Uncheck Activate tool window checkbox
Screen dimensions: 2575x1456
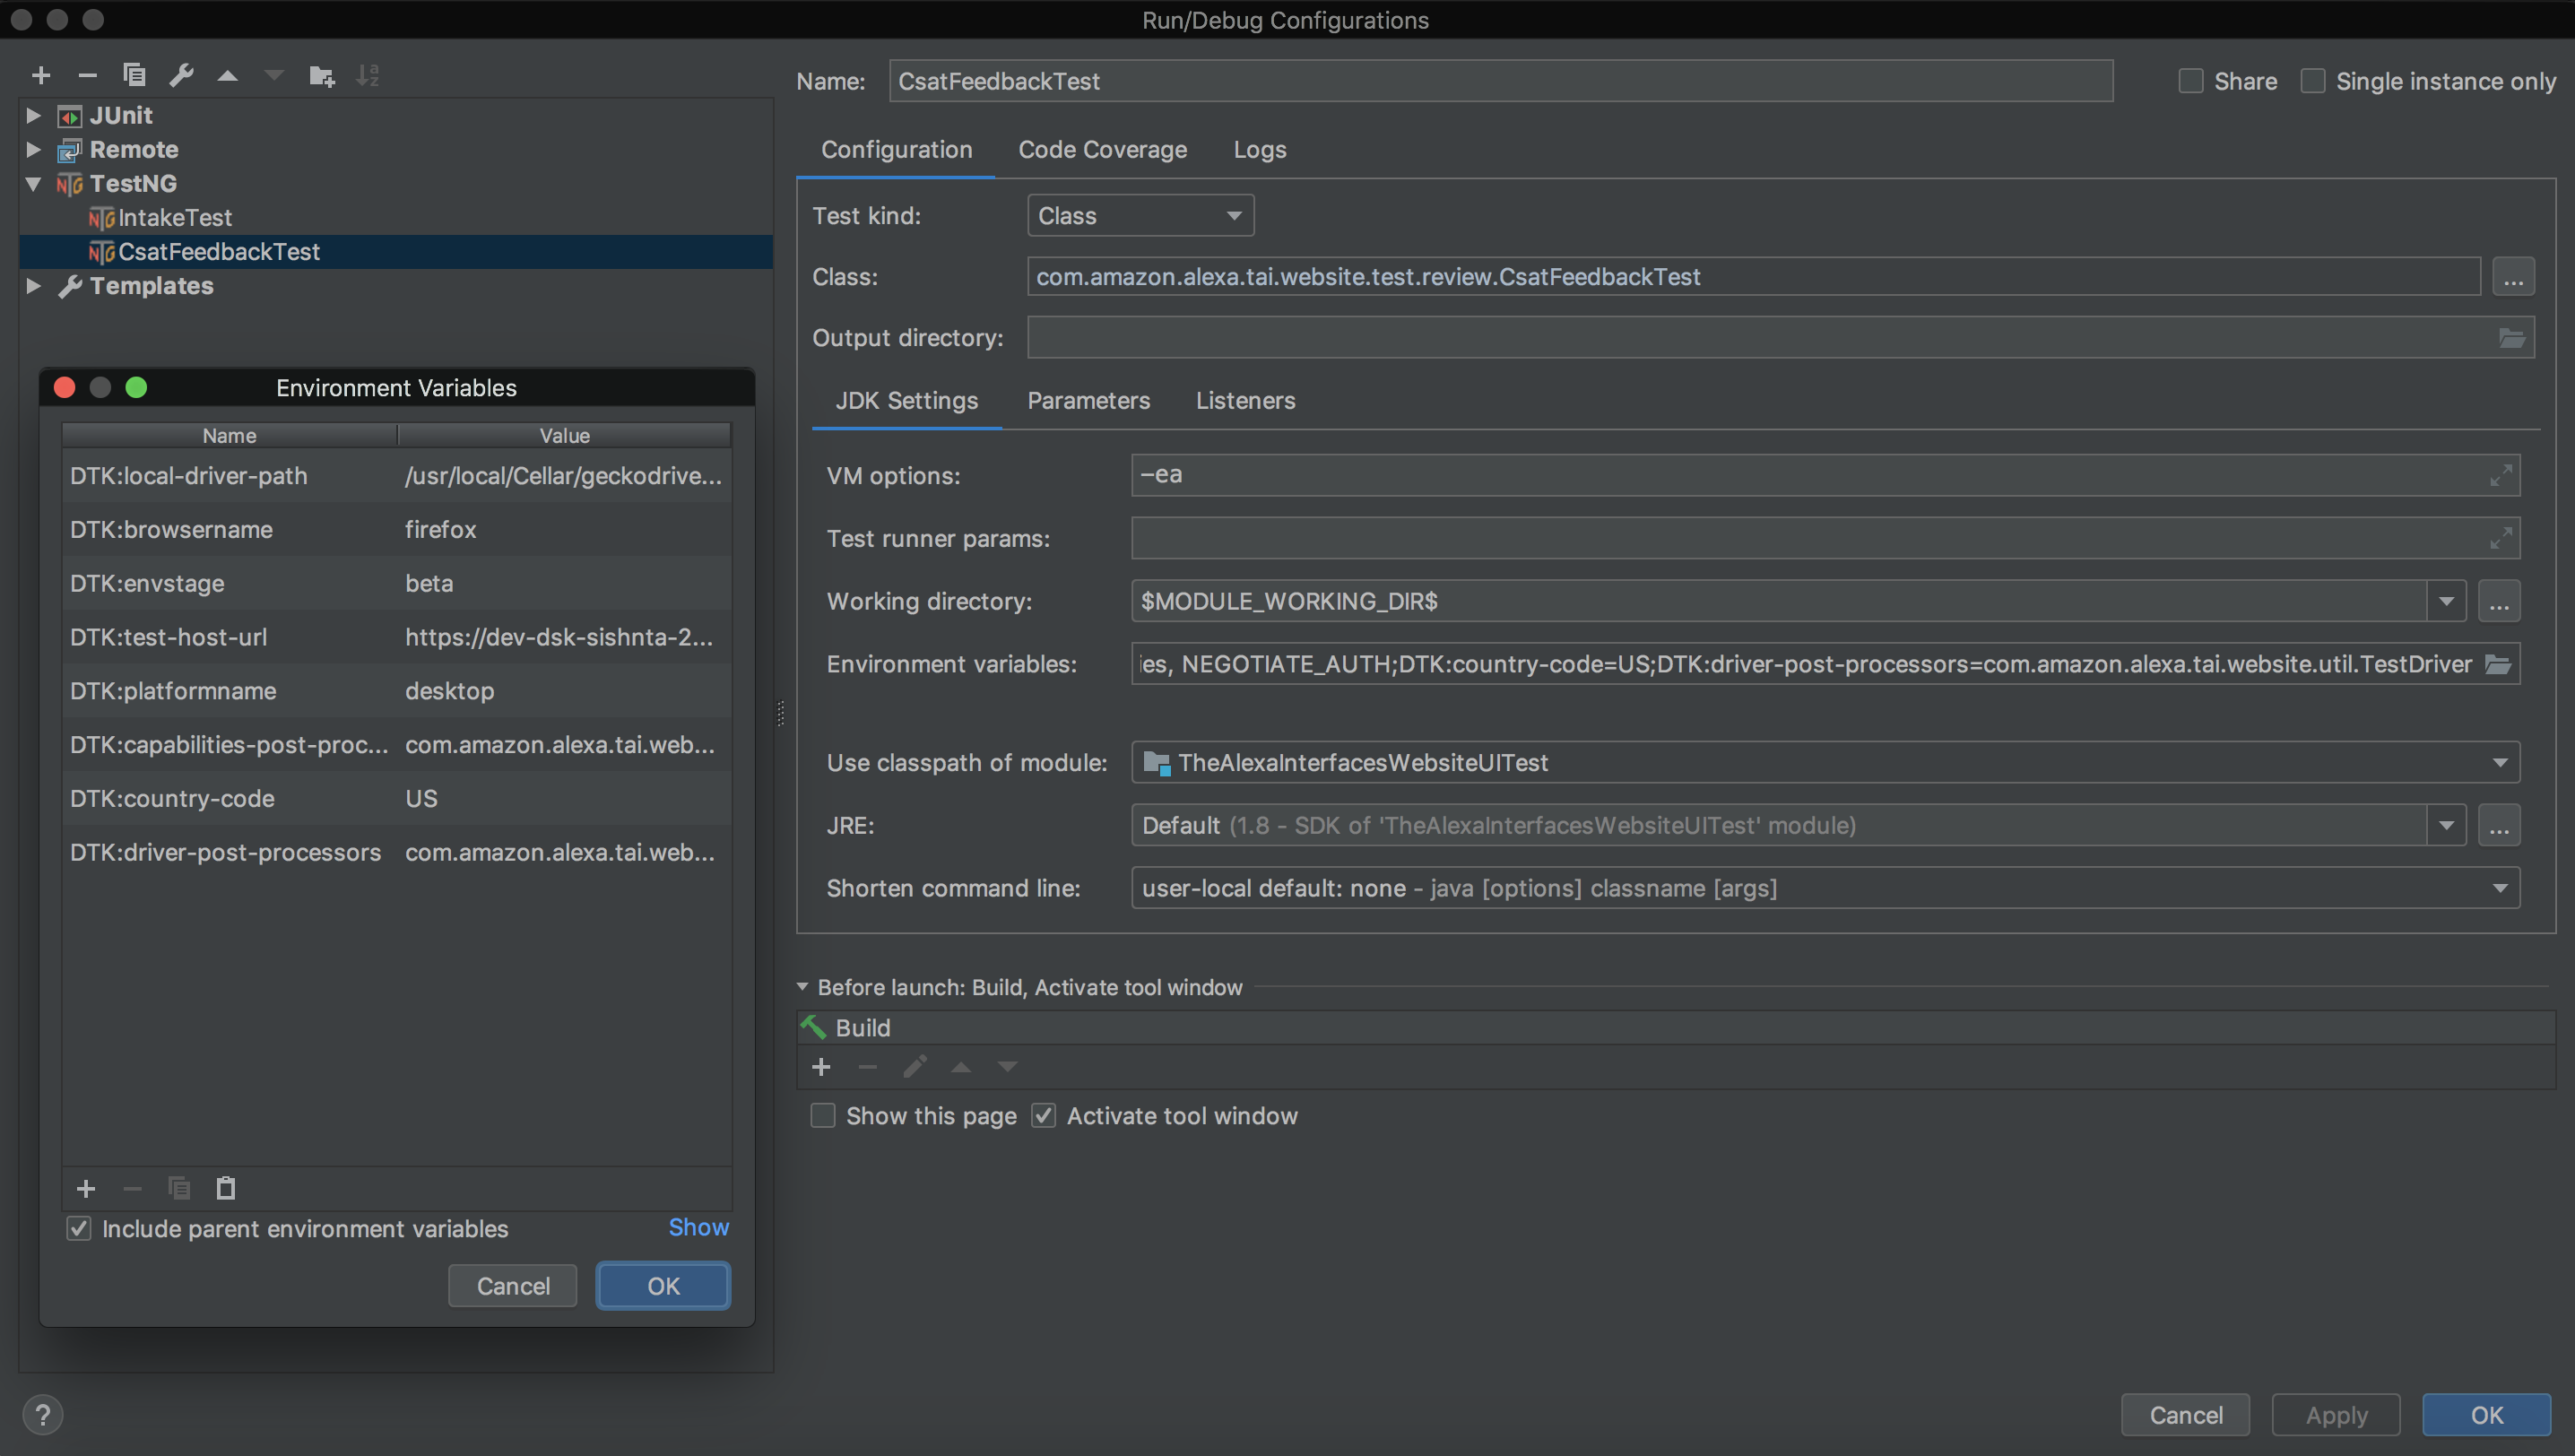coord(1044,1116)
